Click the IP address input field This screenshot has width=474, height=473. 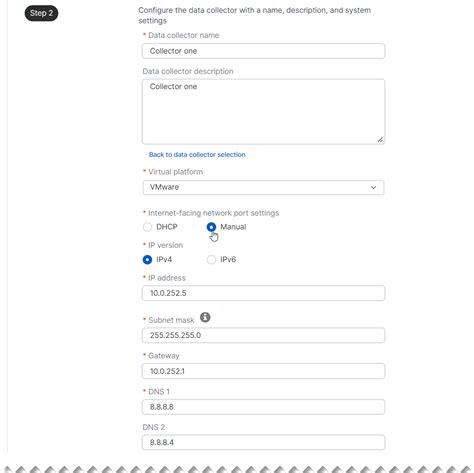pyautogui.click(x=263, y=293)
